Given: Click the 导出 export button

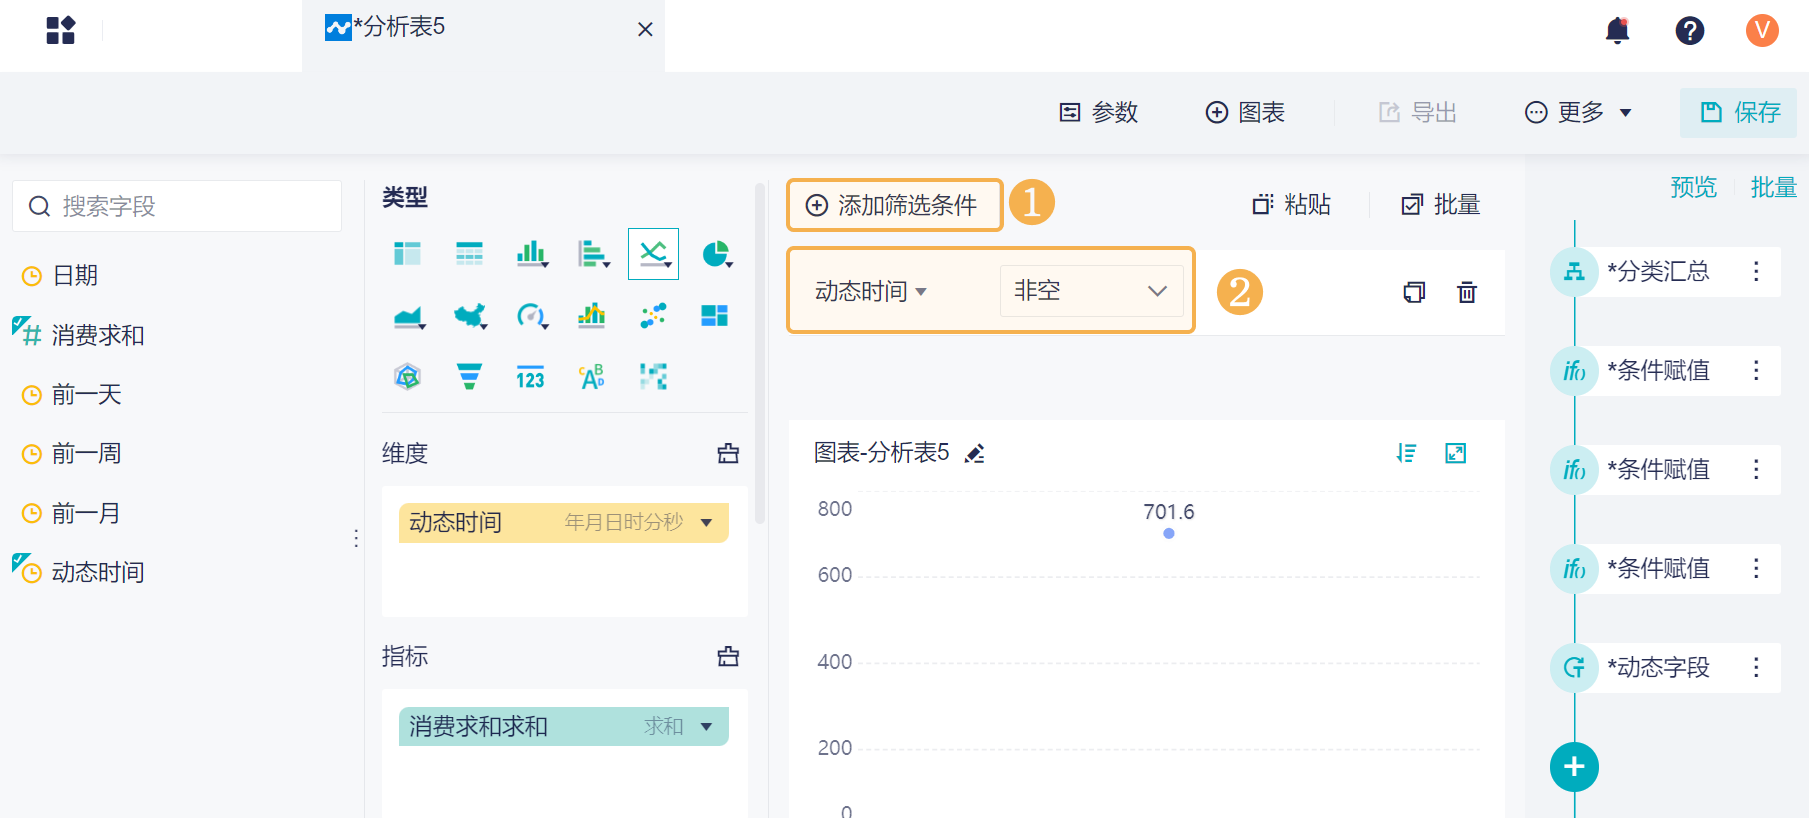Looking at the screenshot, I should [x=1417, y=112].
